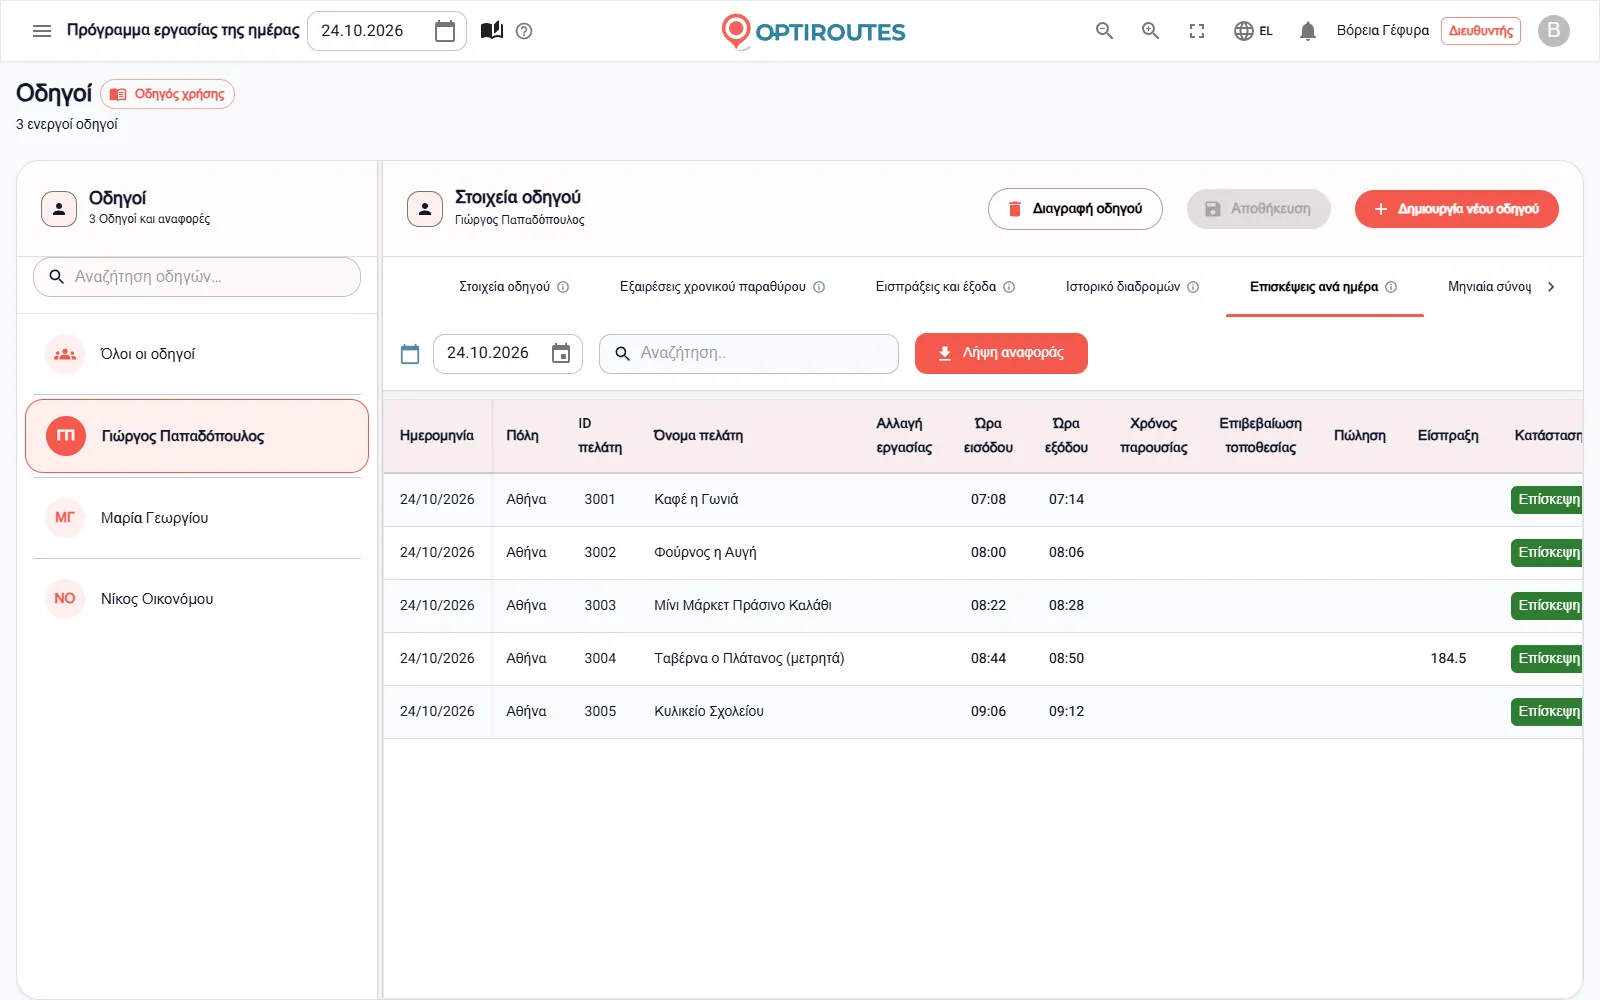Open the hamburger navigation menu

pos(42,31)
